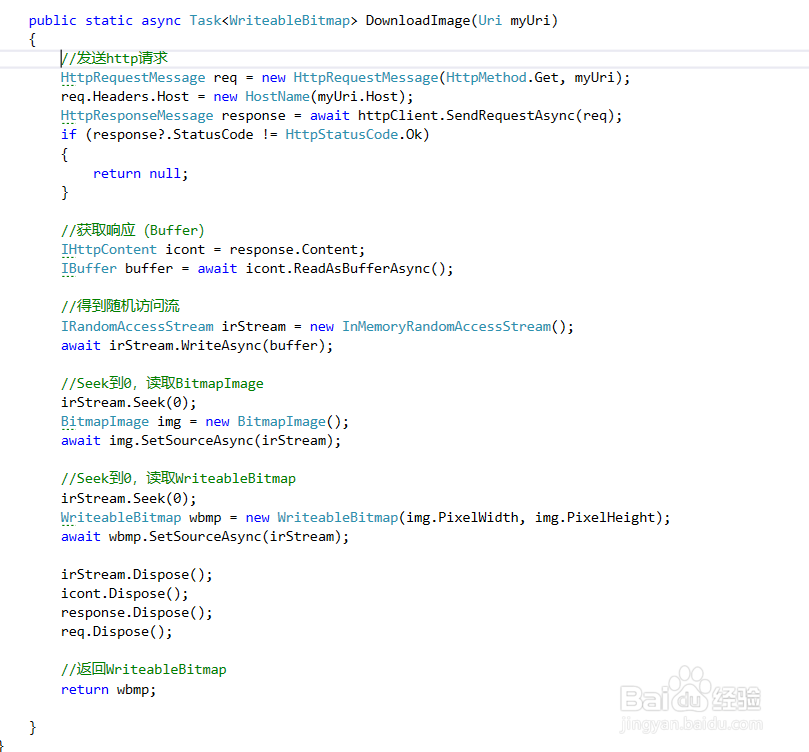Click the DownloadImage method name
This screenshot has width=809, height=752.
[x=418, y=21]
